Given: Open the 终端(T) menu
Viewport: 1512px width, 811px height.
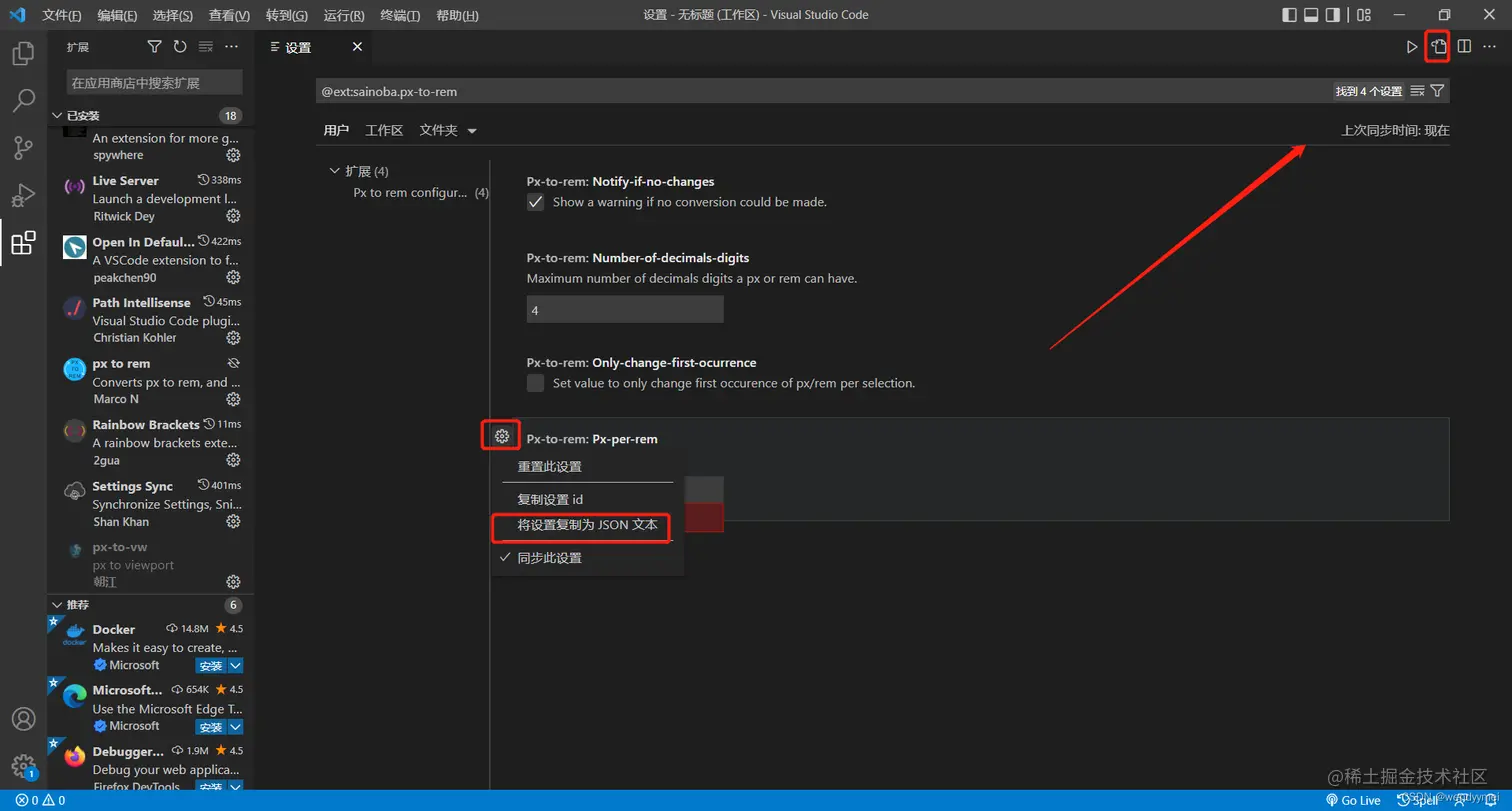Looking at the screenshot, I should click(401, 16).
